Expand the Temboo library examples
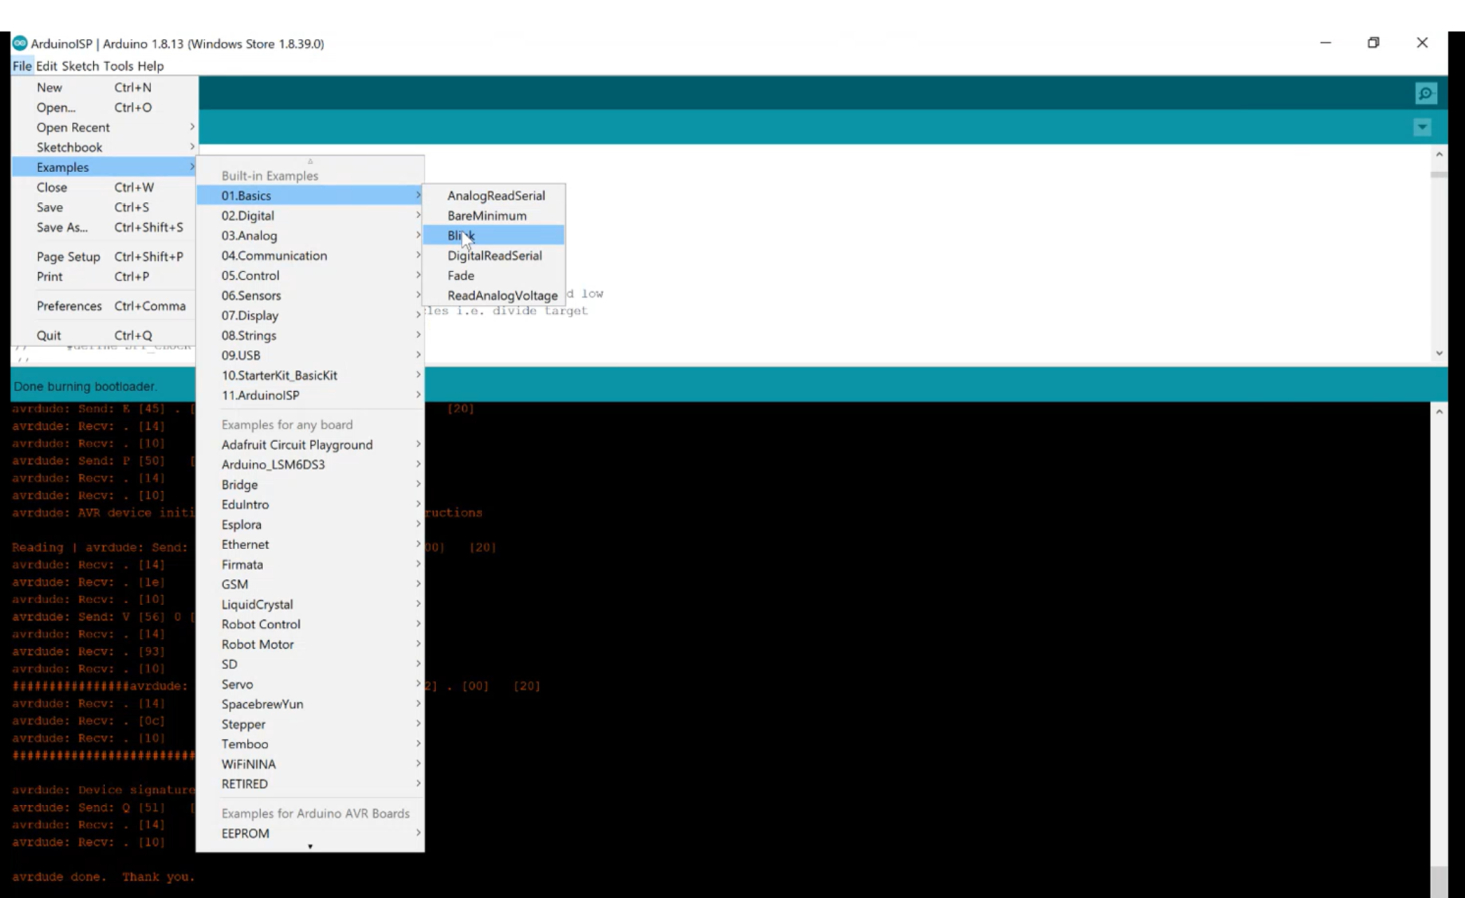The image size is (1465, 898). tap(310, 745)
